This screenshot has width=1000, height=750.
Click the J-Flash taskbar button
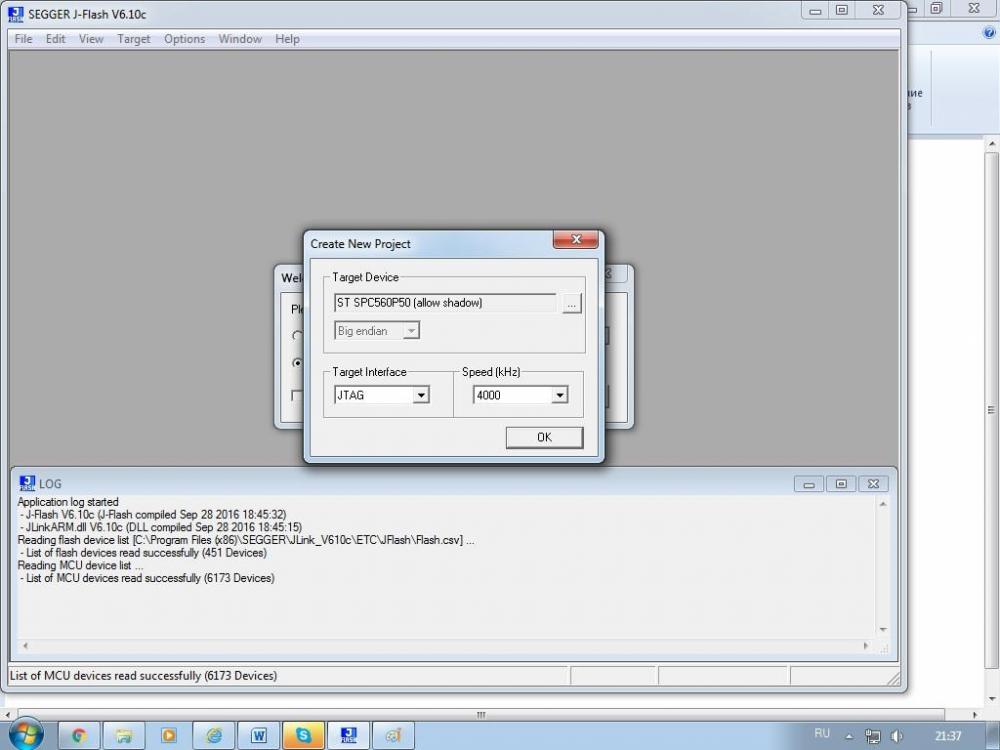[x=348, y=736]
